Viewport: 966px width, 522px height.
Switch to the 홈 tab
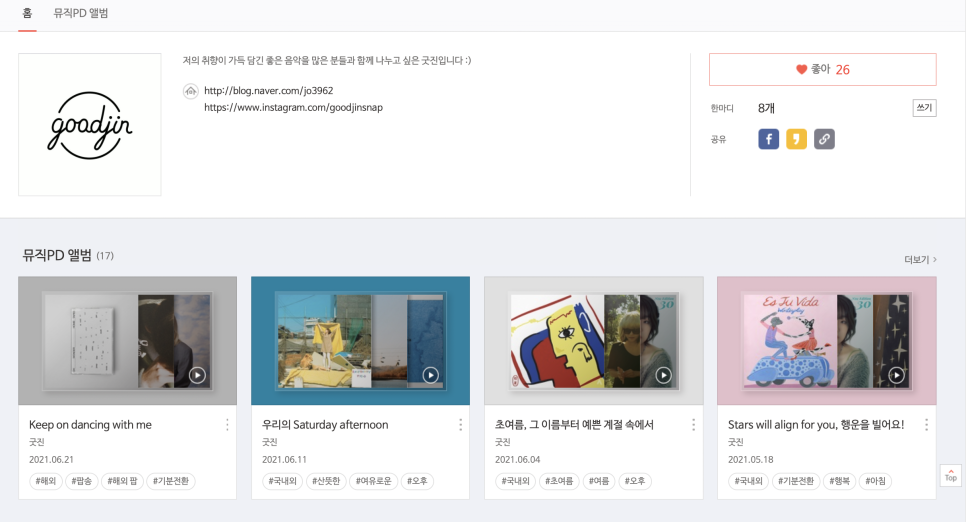tap(27, 13)
